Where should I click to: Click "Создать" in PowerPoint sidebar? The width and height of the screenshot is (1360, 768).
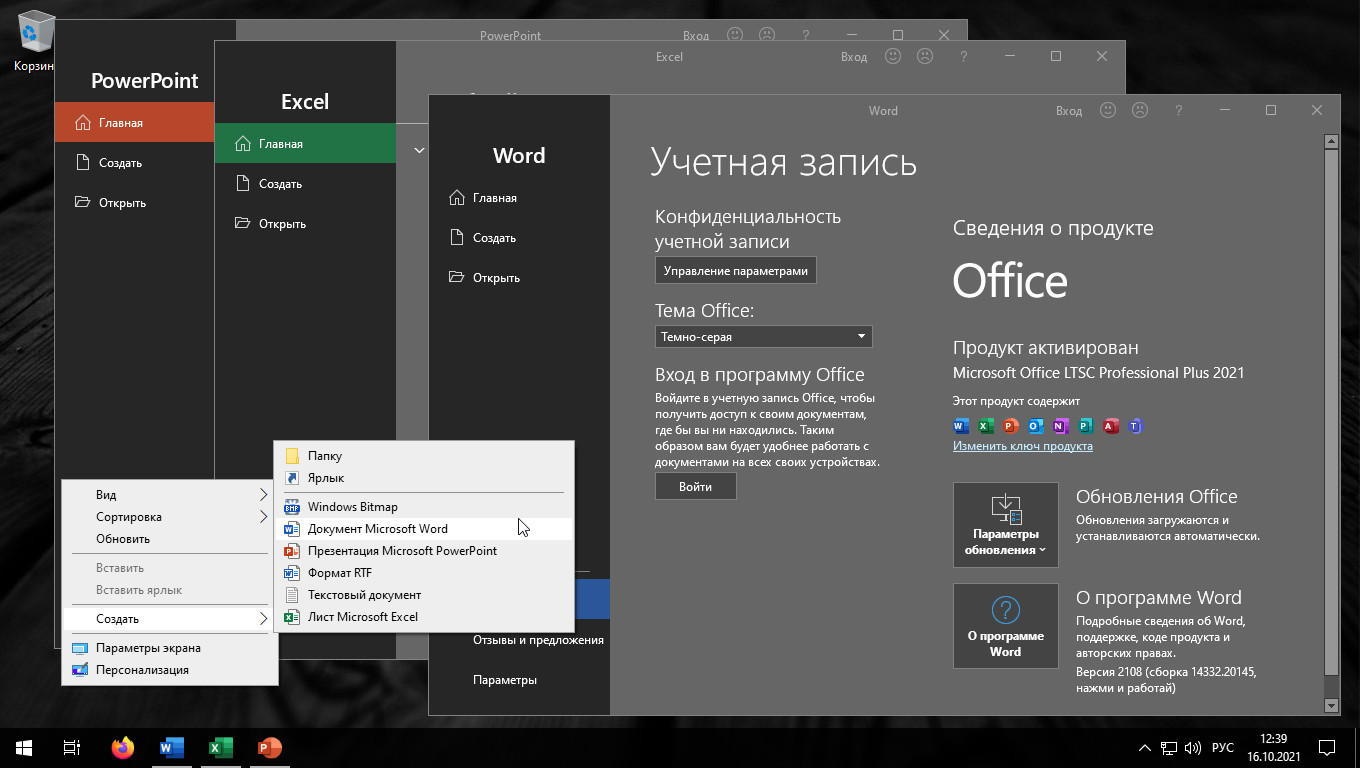click(x=134, y=163)
